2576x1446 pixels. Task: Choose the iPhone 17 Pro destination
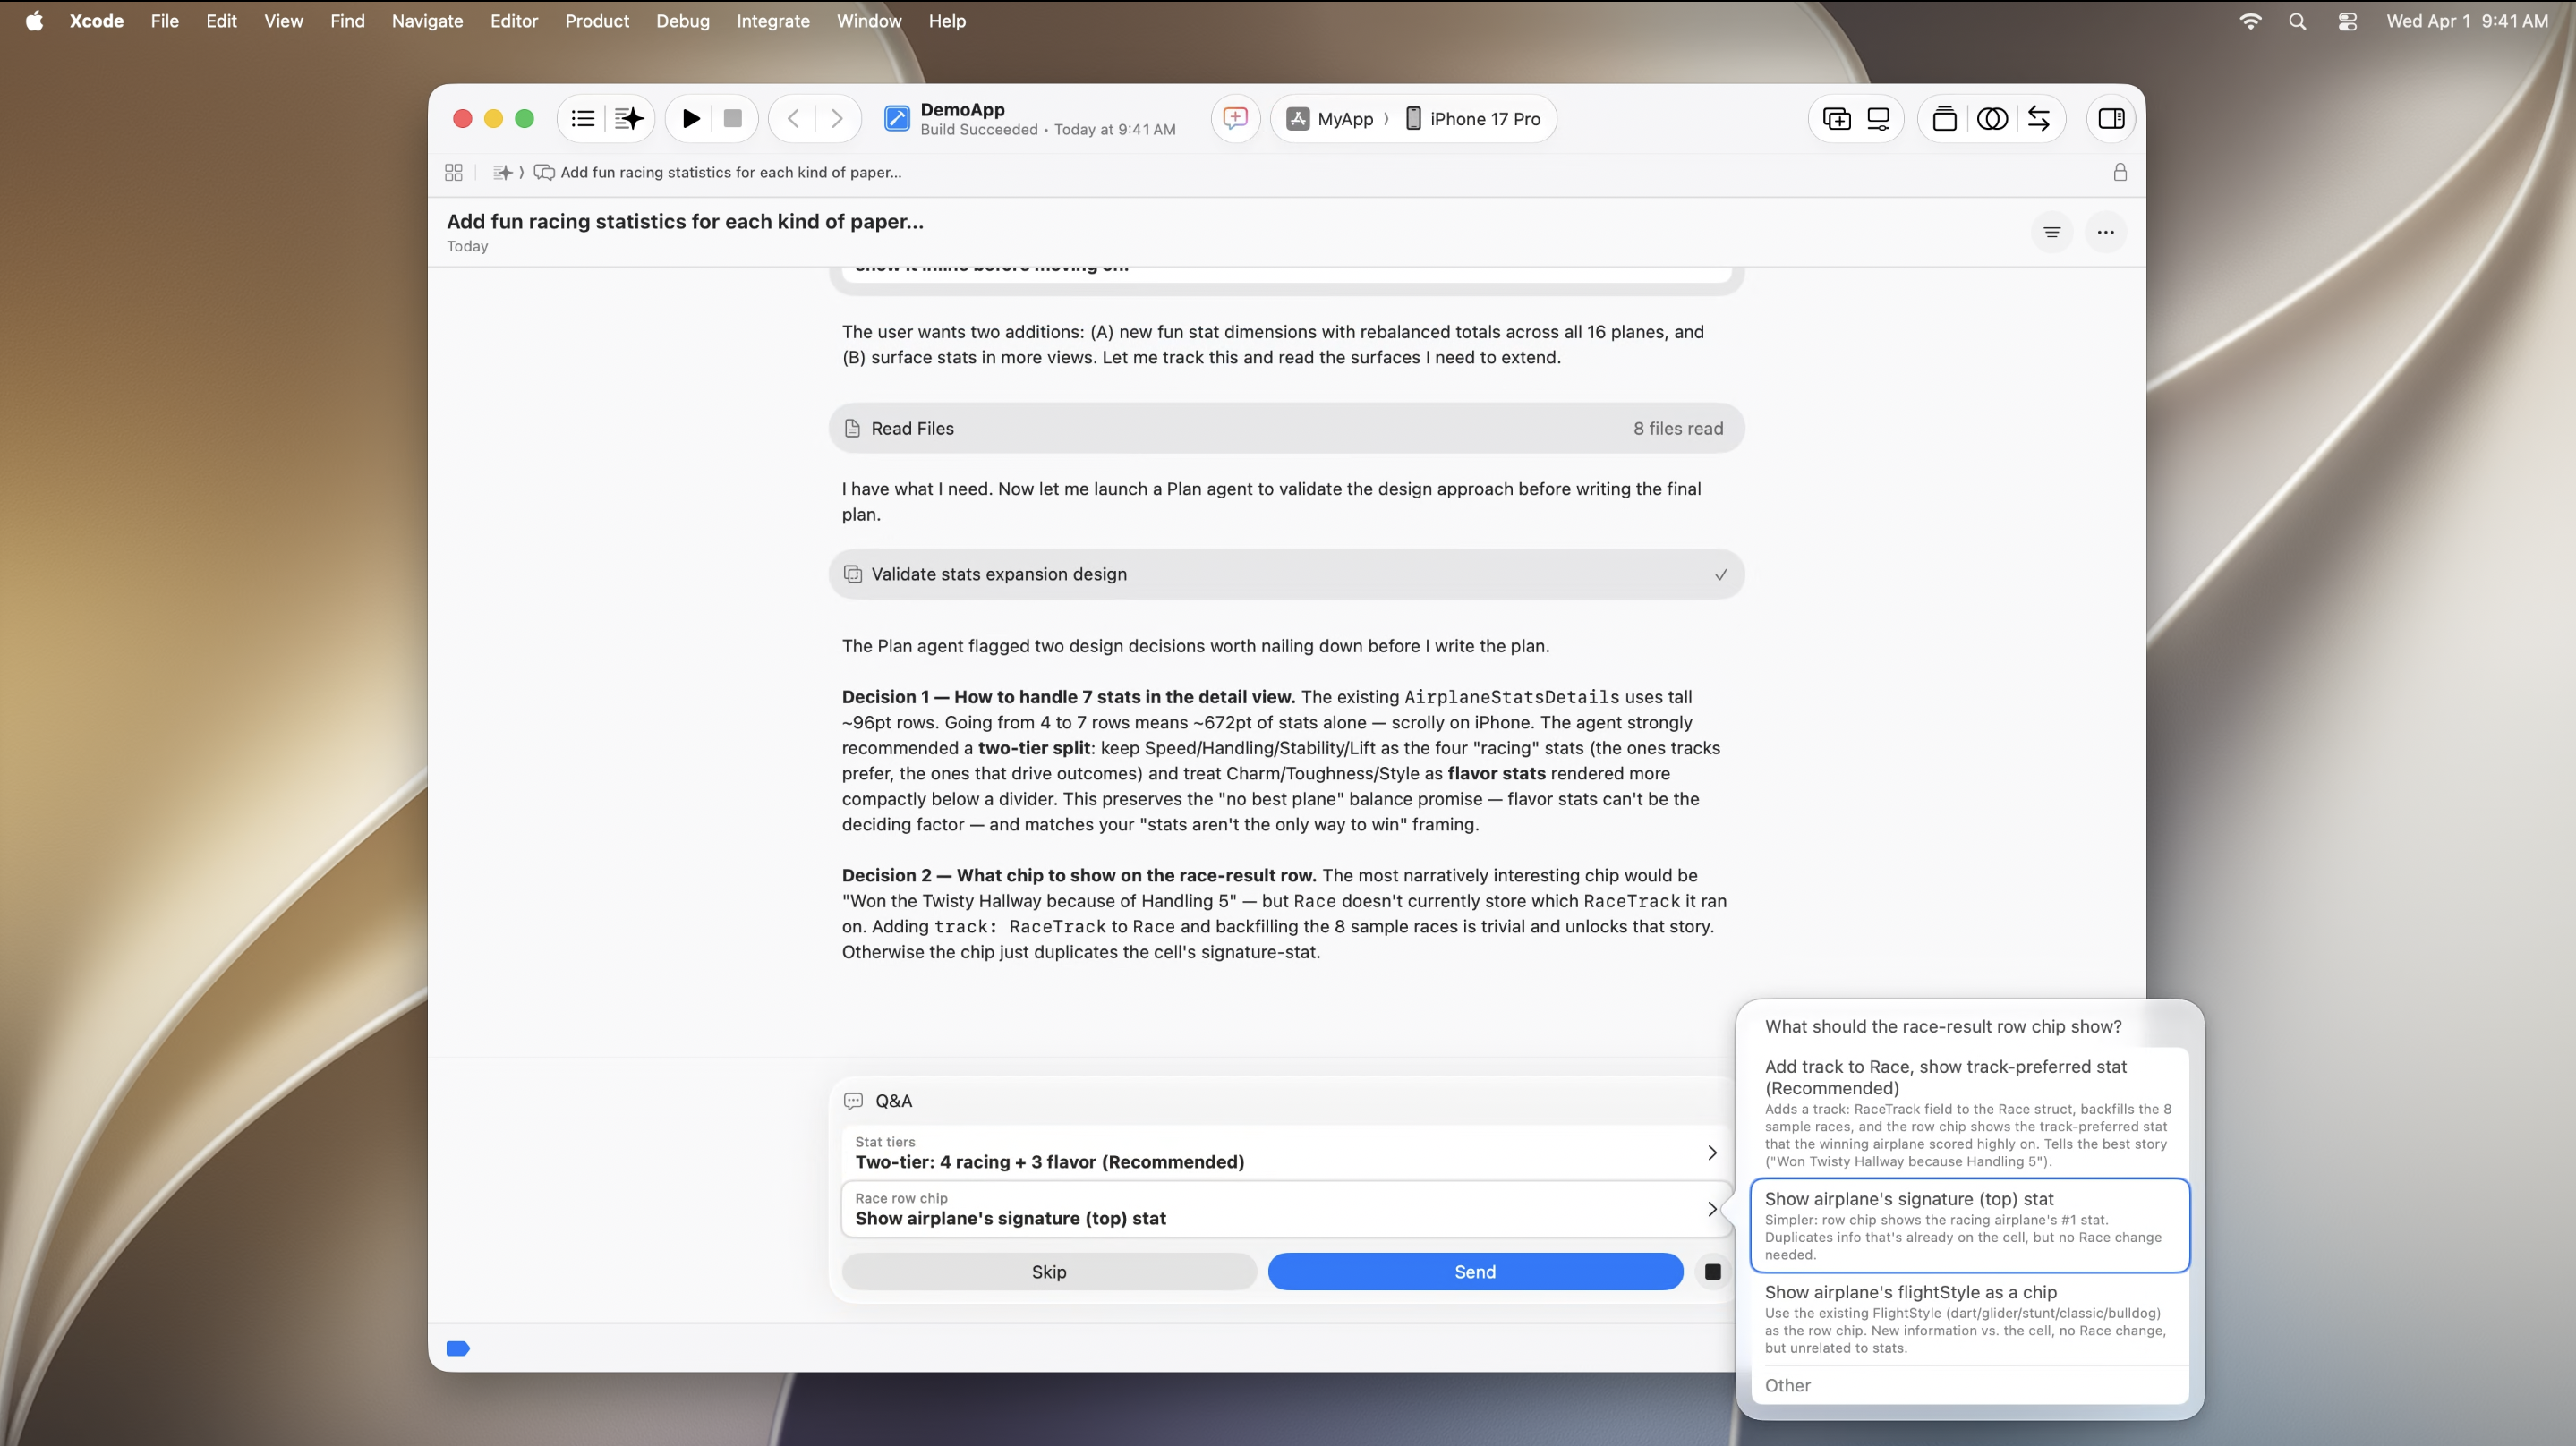1472,119
